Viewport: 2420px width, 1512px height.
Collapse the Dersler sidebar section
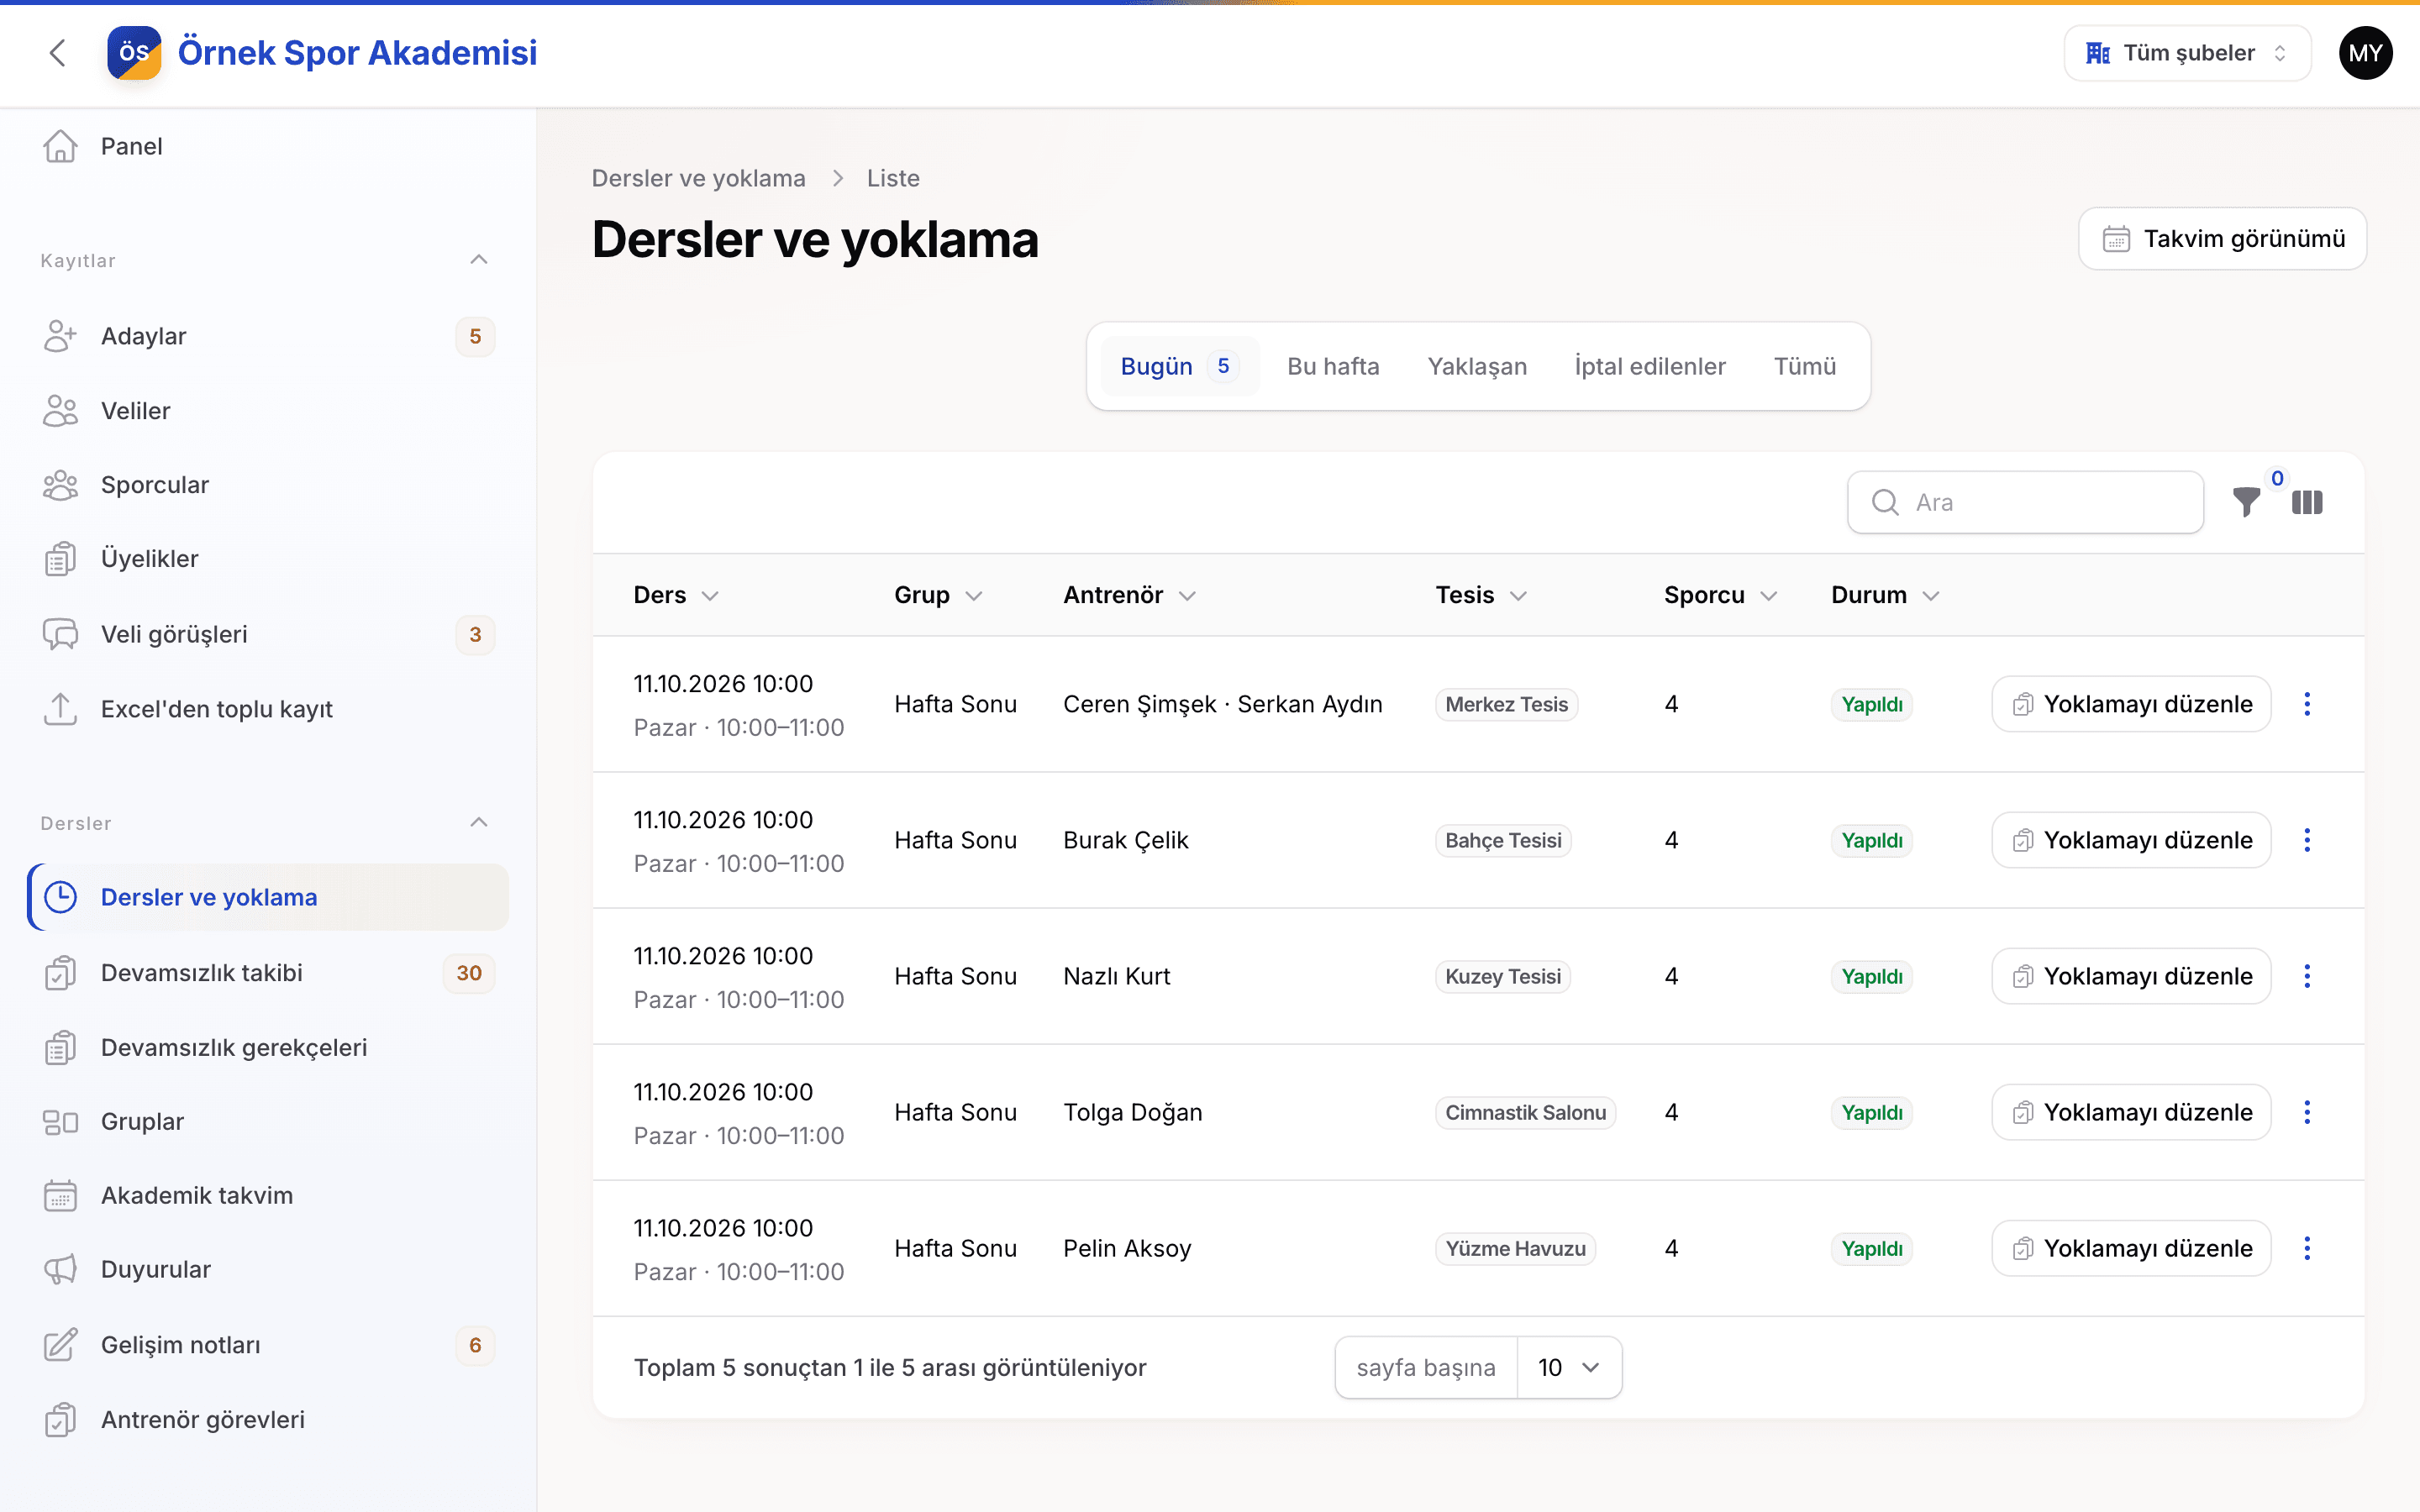point(479,823)
